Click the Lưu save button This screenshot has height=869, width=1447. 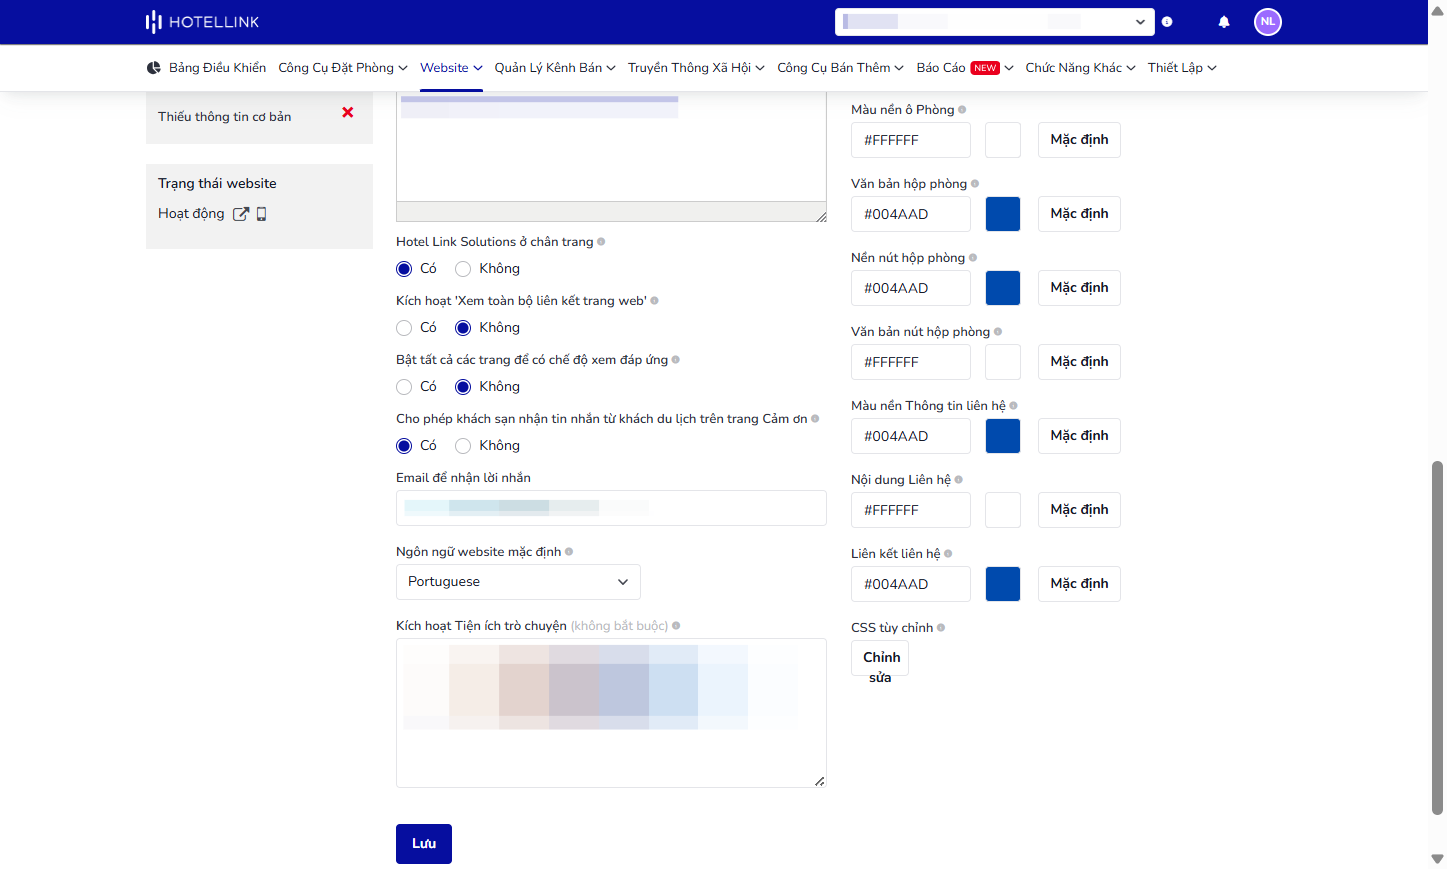(424, 844)
